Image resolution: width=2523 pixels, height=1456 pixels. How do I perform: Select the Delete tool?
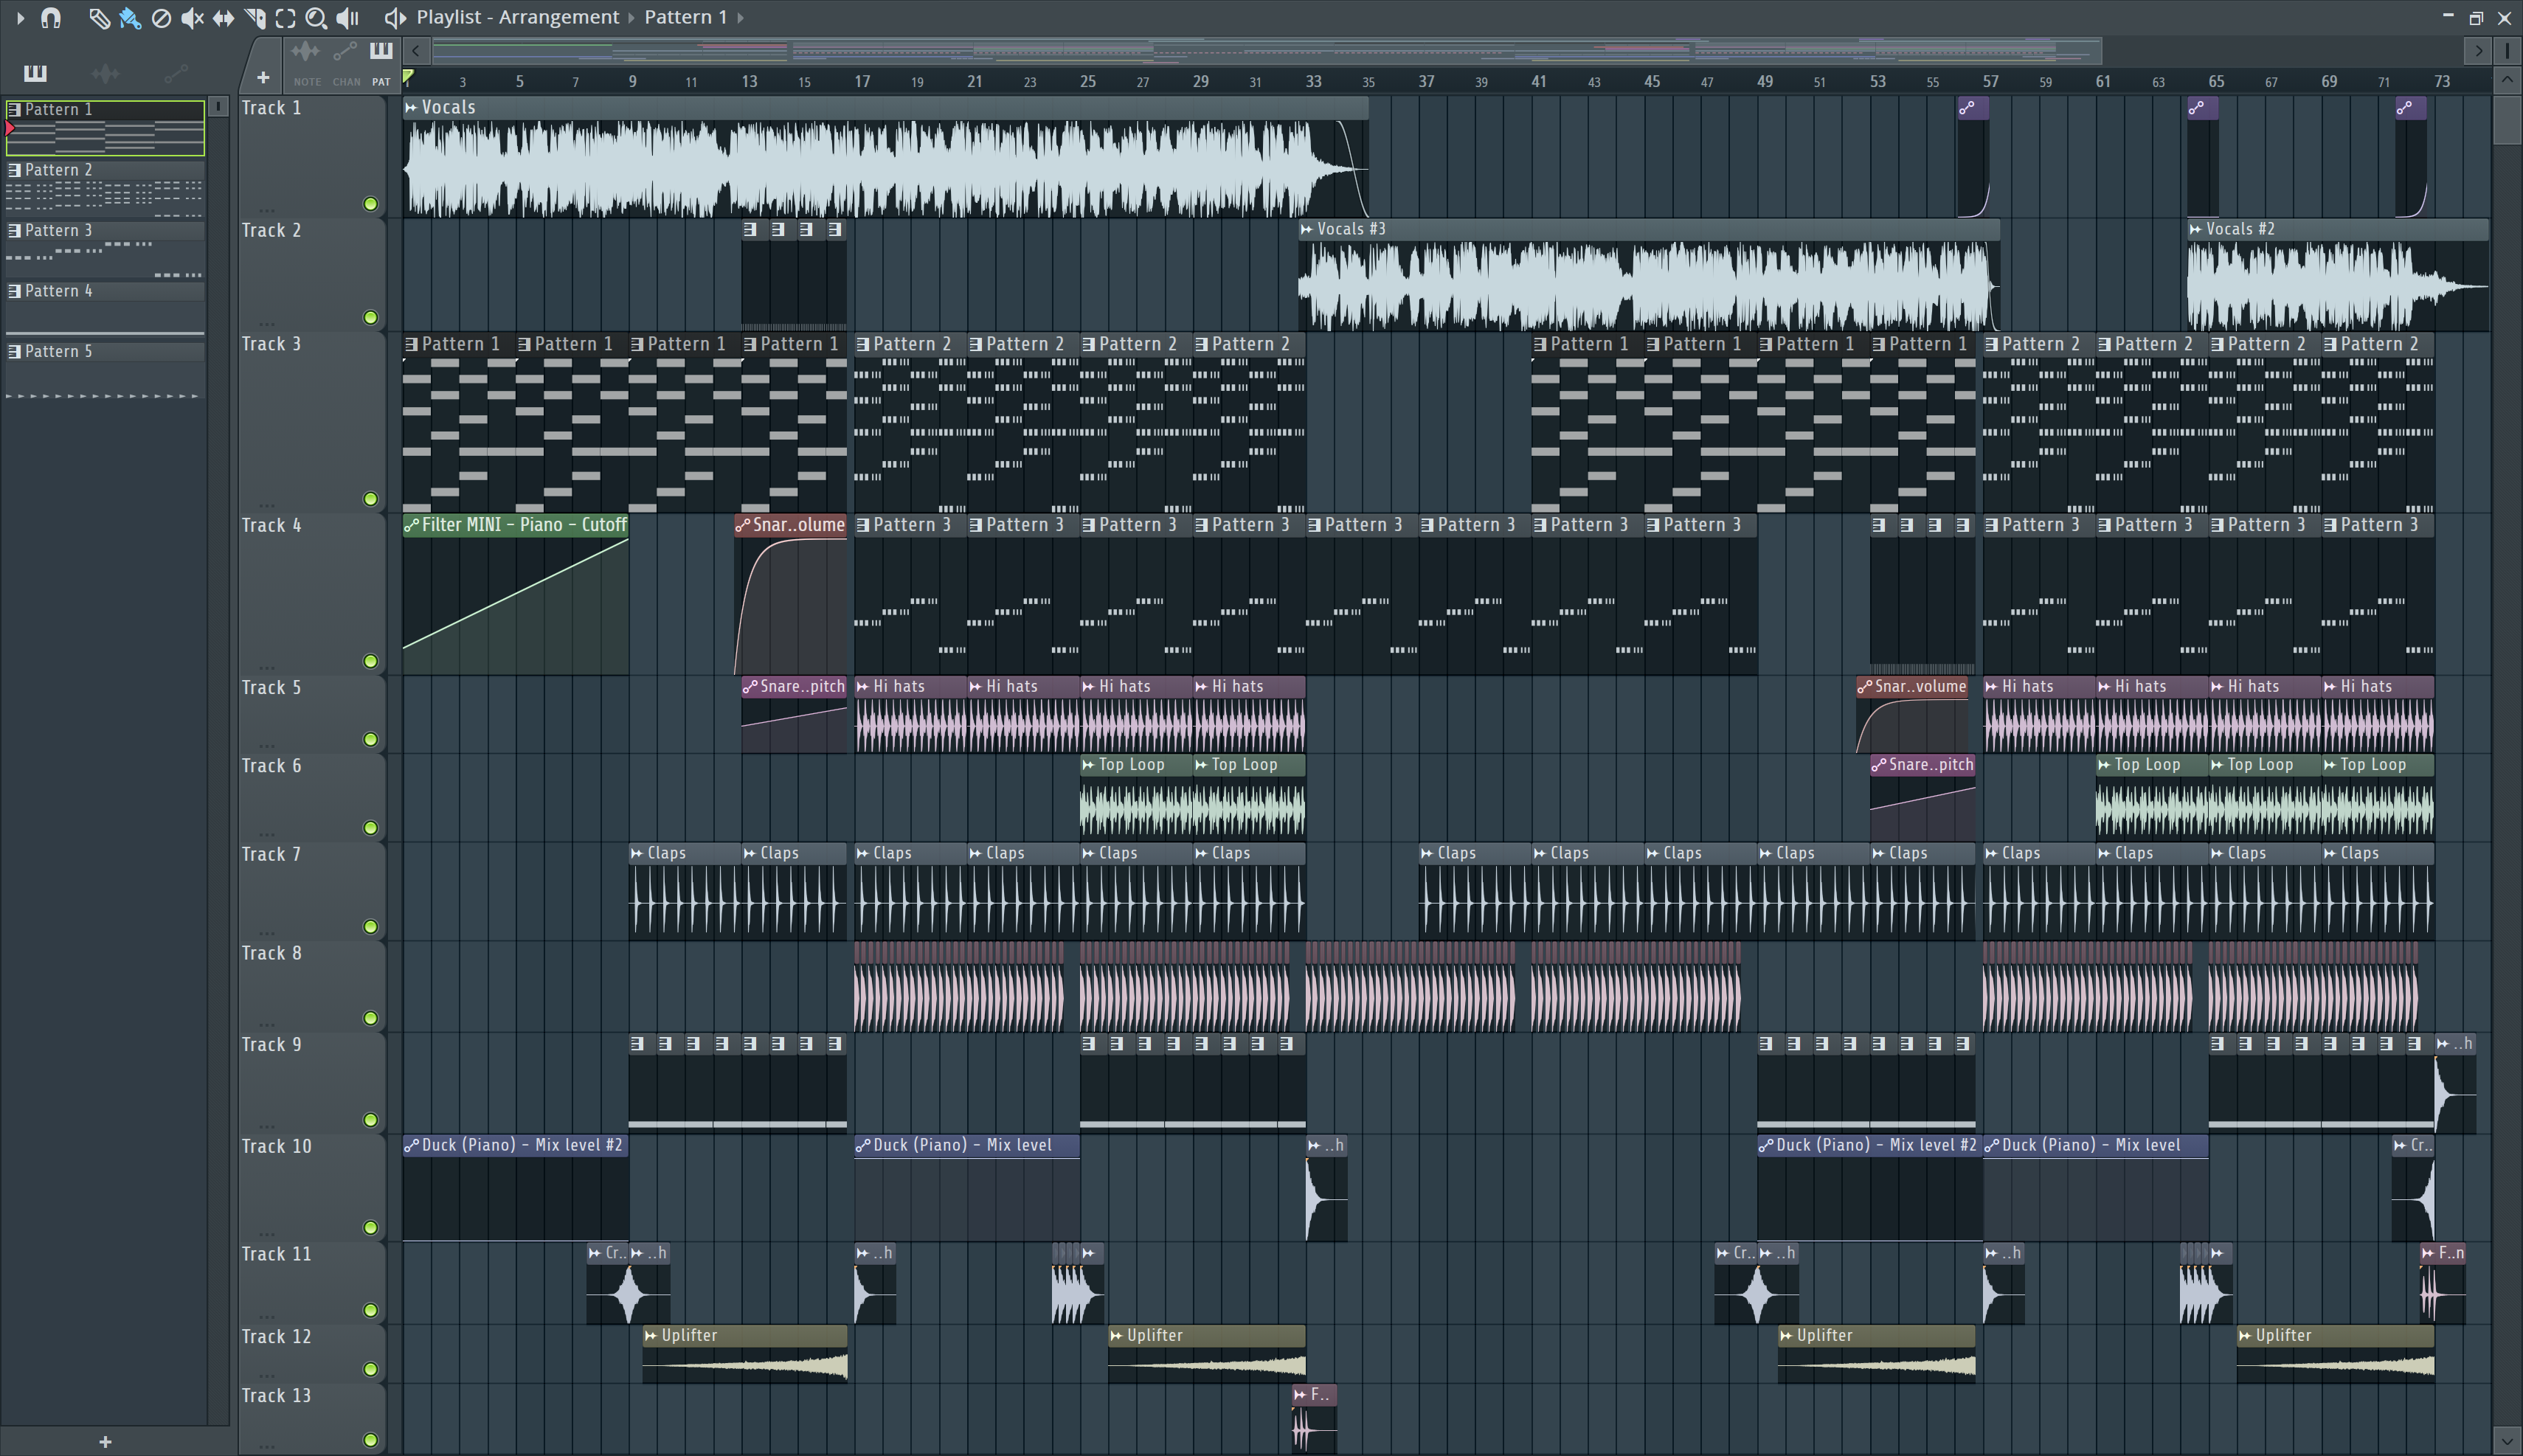[x=161, y=18]
